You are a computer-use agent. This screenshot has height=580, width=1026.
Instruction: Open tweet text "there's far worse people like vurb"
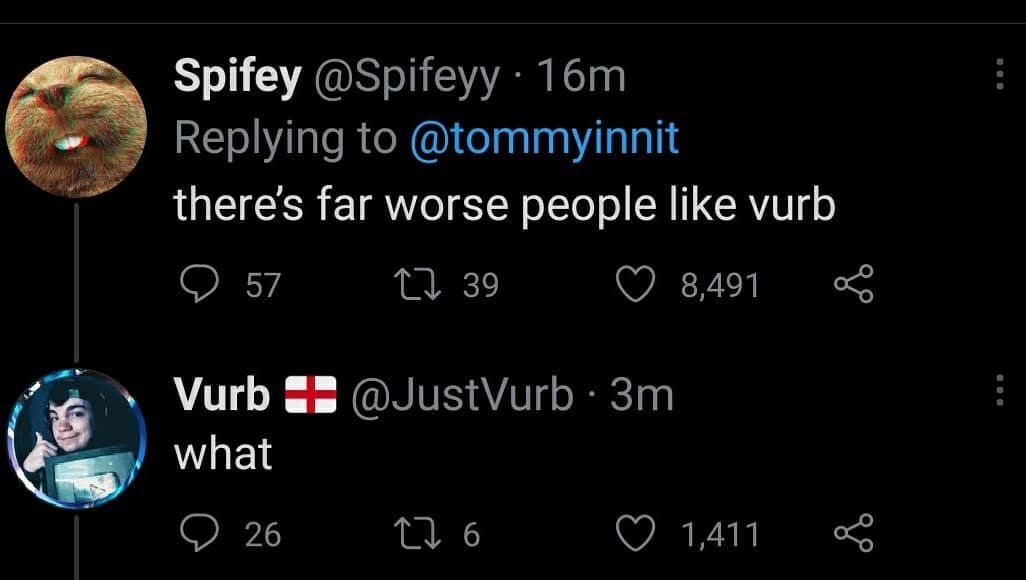tap(504, 205)
